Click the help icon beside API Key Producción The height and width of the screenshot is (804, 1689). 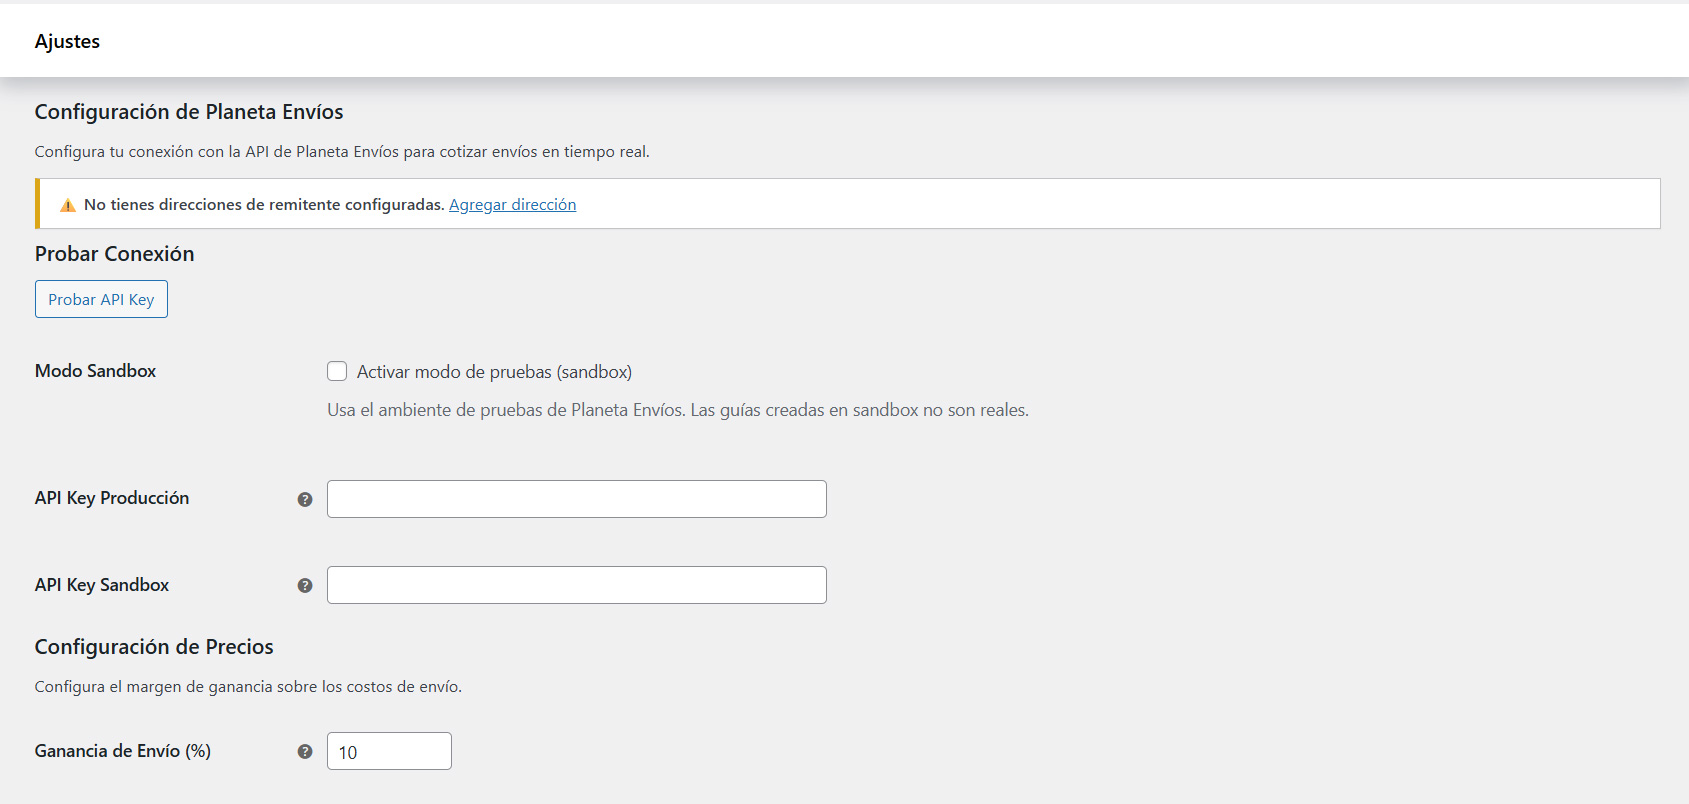(305, 499)
